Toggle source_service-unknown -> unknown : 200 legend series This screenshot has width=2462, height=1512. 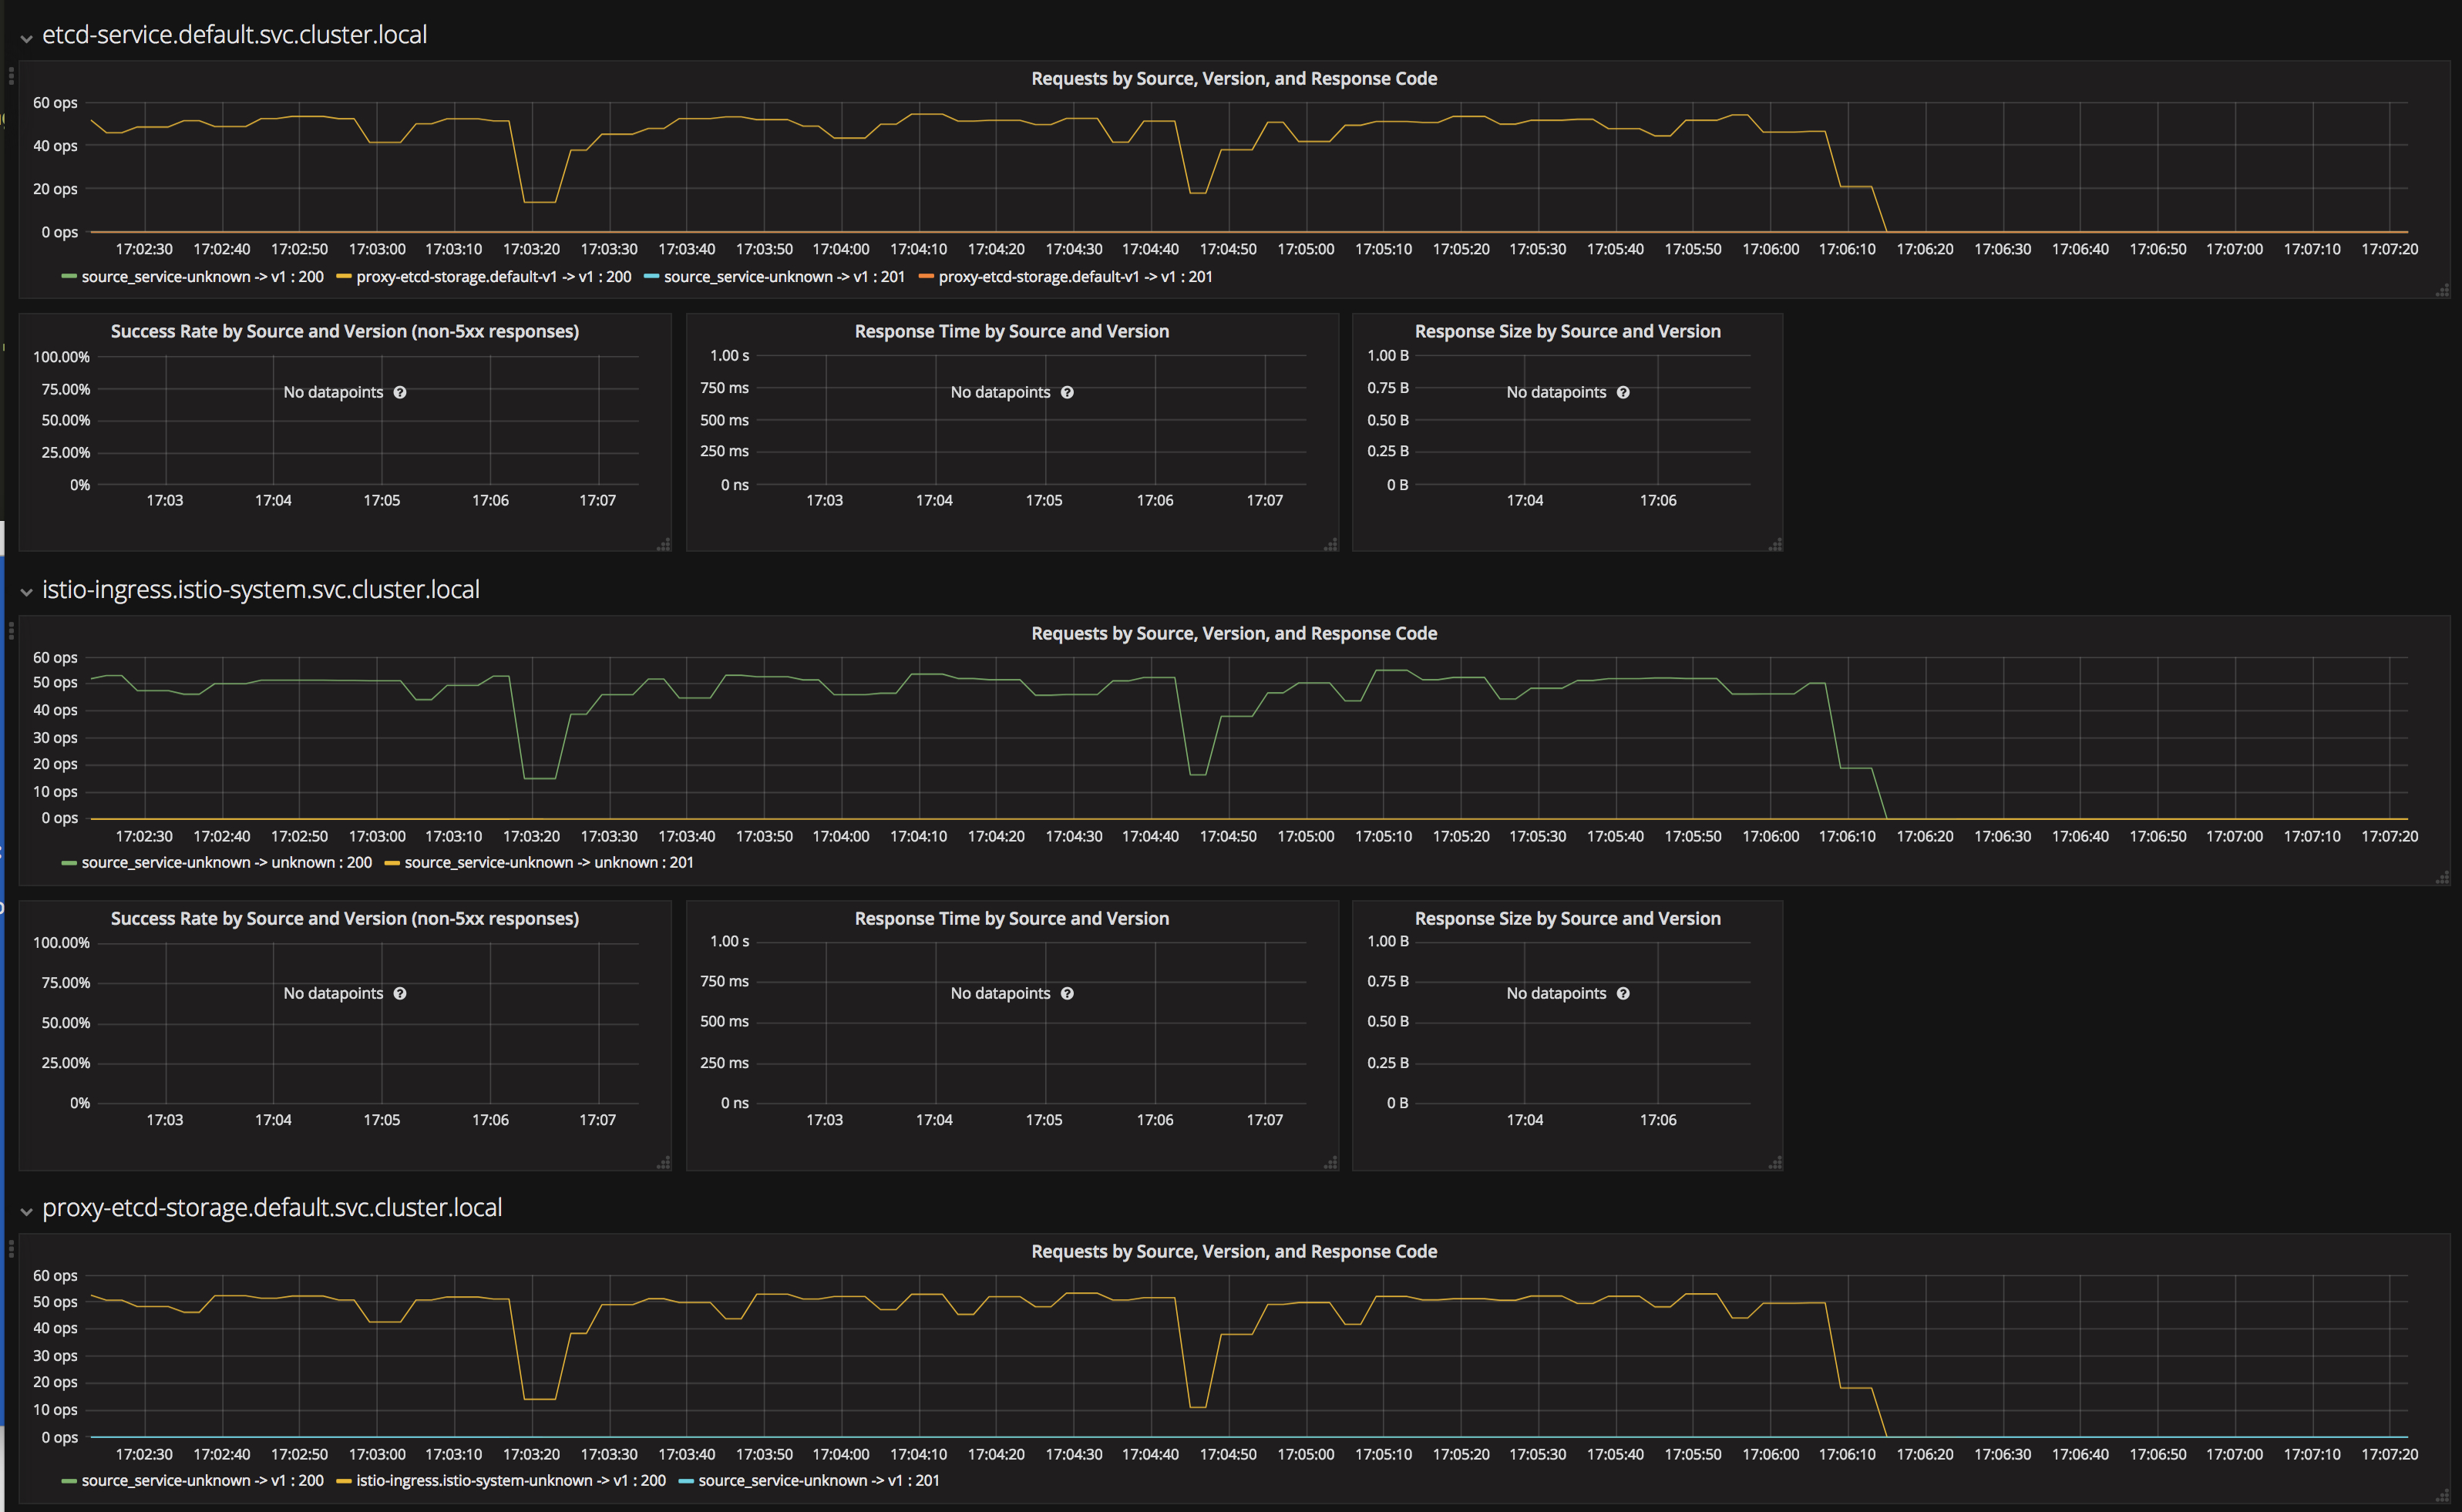226,862
